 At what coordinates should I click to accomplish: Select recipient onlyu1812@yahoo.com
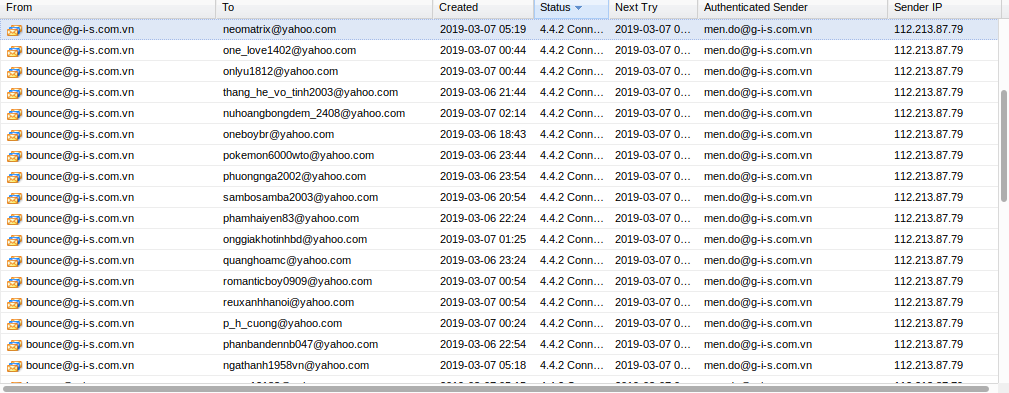click(280, 71)
